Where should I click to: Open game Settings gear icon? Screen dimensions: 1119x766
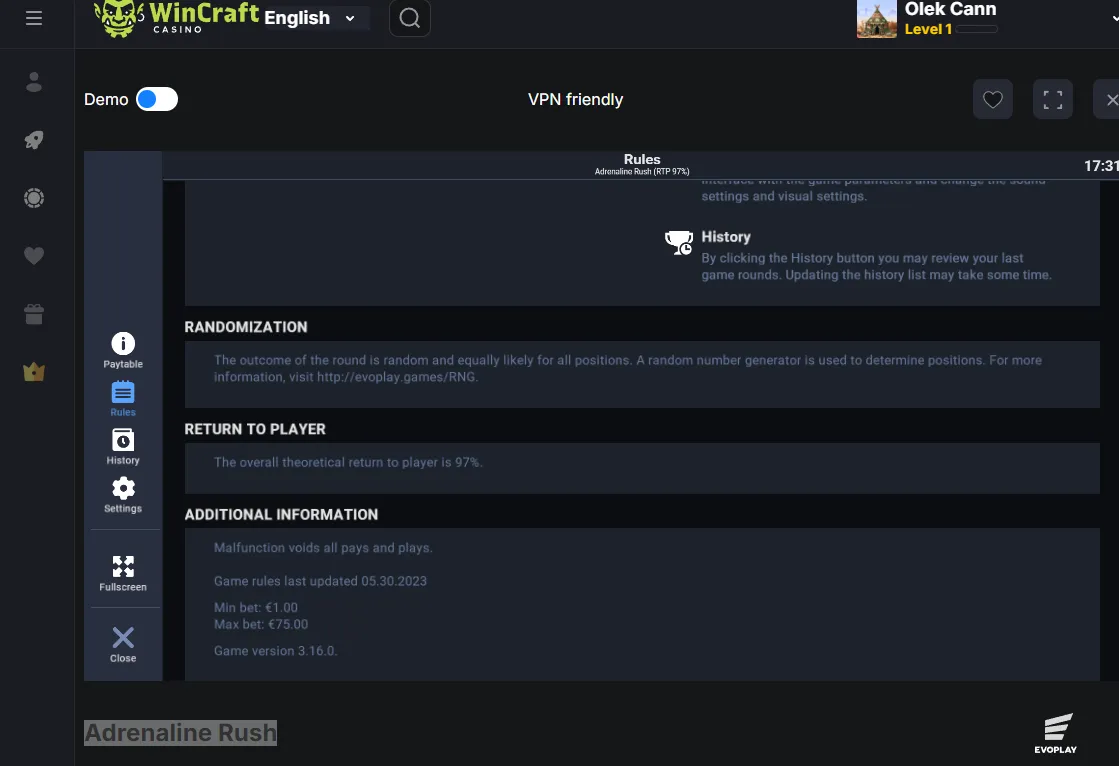pos(123,495)
